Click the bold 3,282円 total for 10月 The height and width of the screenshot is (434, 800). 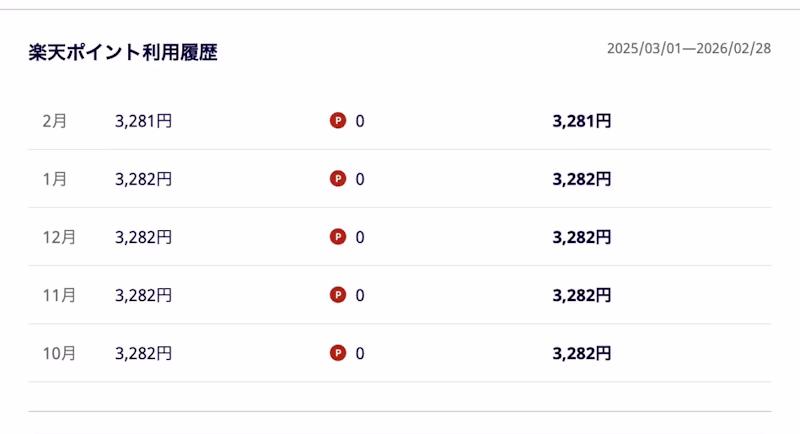pos(581,353)
